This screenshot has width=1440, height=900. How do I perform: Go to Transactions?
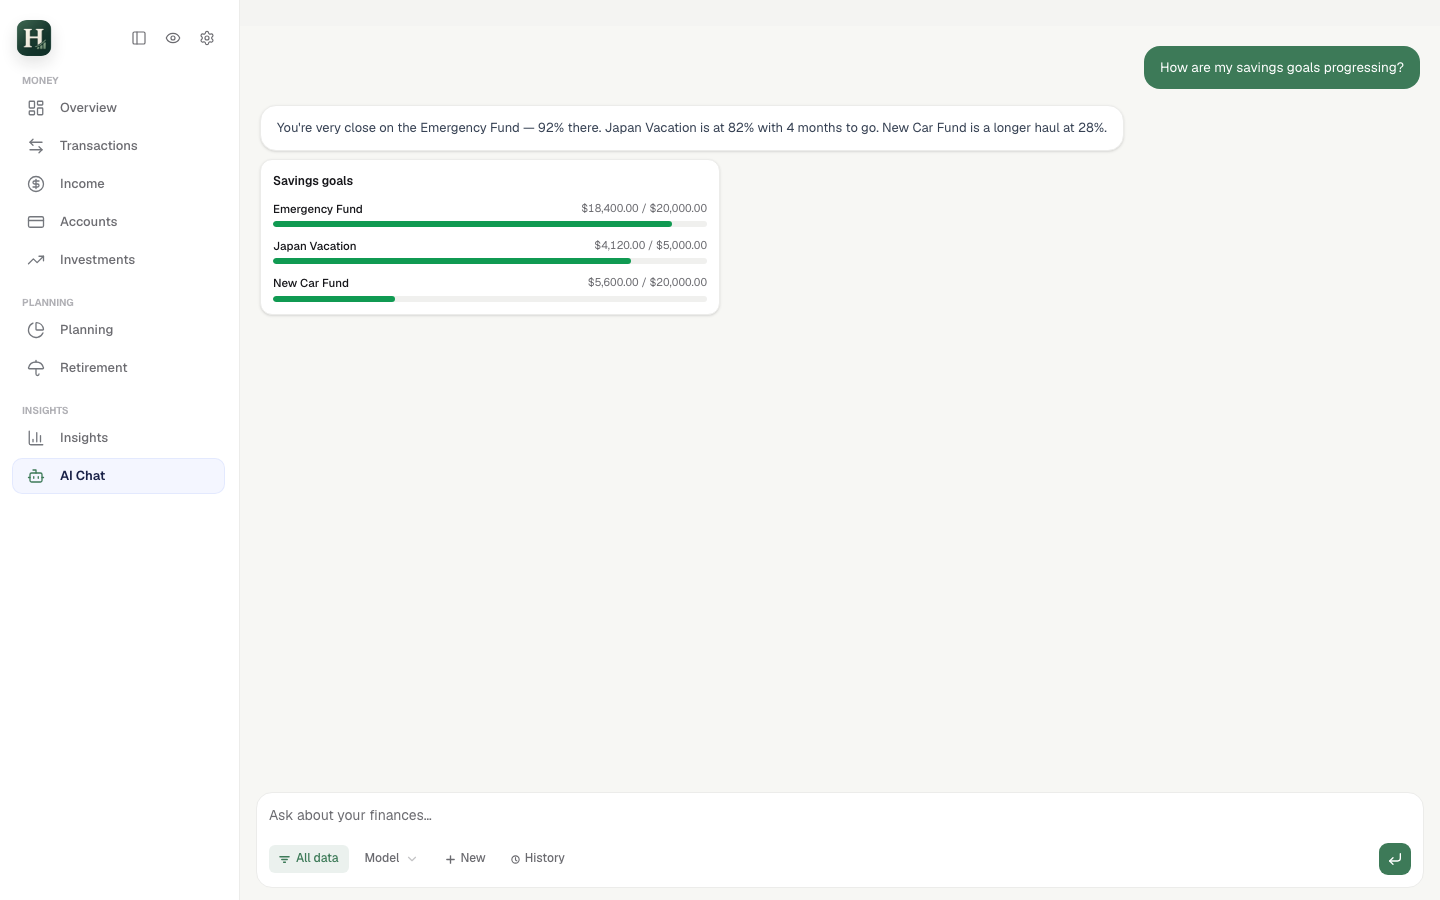tap(118, 146)
